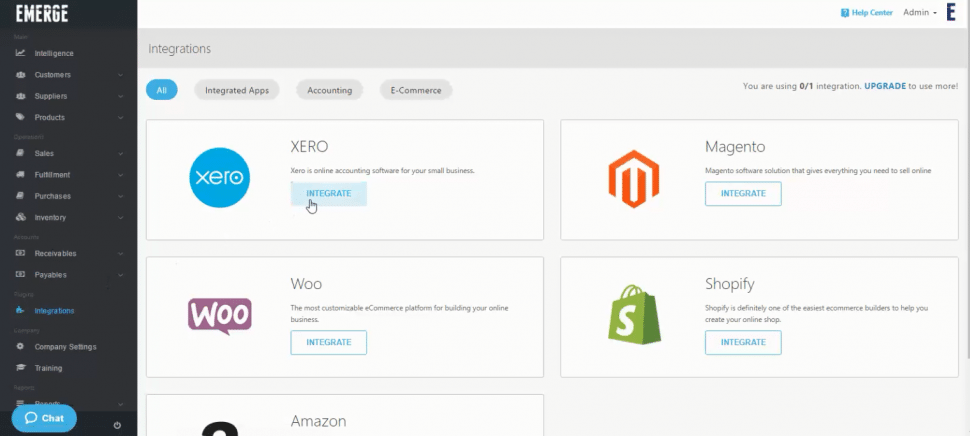The width and height of the screenshot is (970, 436).
Task: Click the Integrations page heading
Action: (x=179, y=48)
